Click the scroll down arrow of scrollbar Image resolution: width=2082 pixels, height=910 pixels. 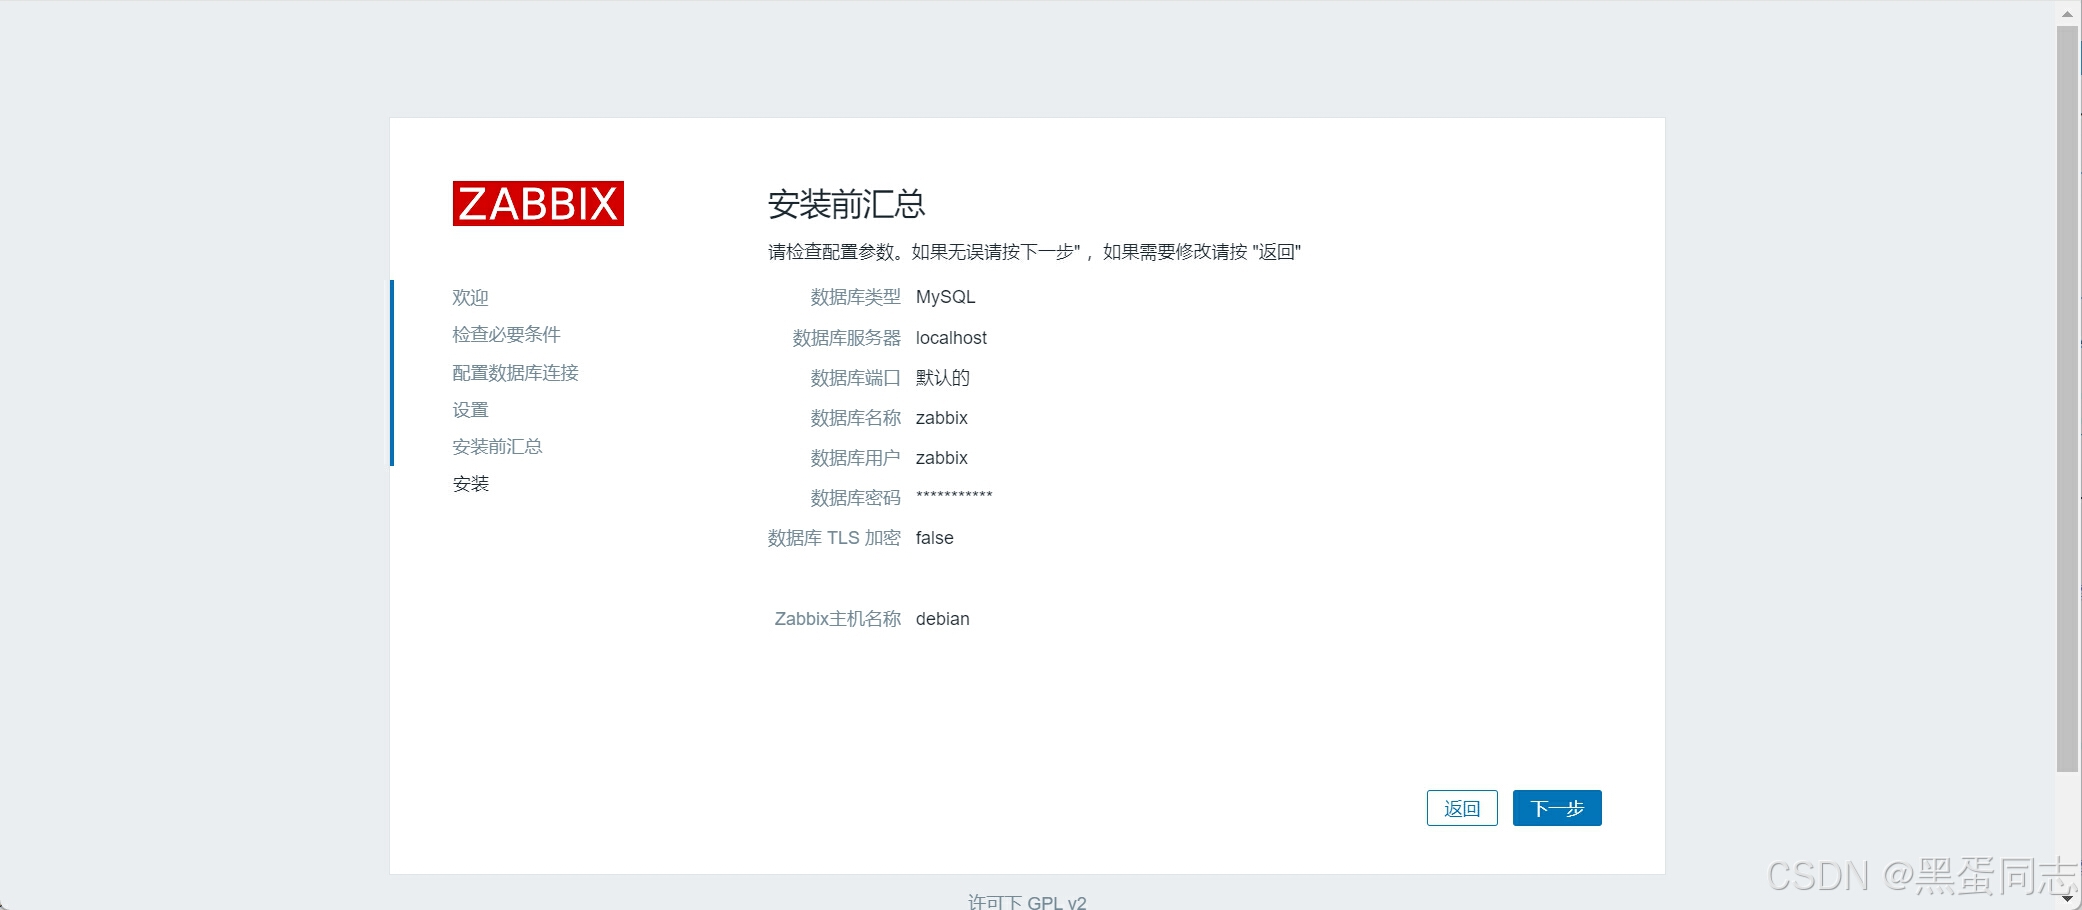[x=2068, y=898]
